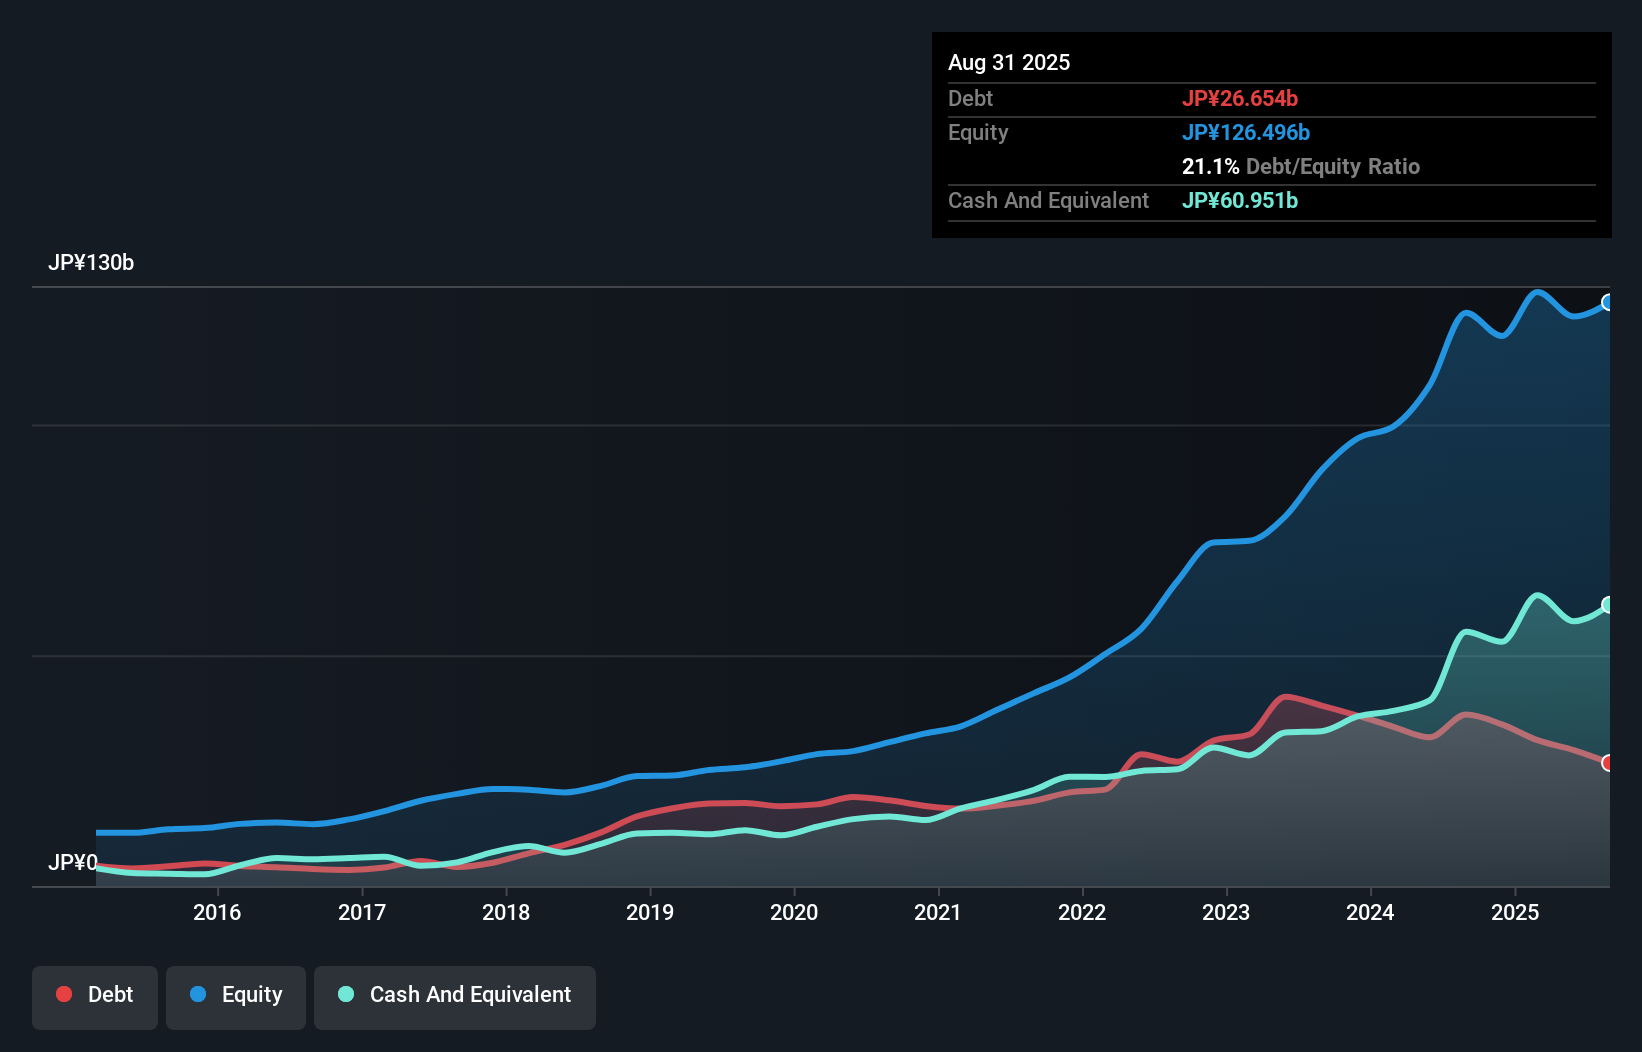Select the 2025 year label
This screenshot has width=1642, height=1052.
click(x=1515, y=912)
